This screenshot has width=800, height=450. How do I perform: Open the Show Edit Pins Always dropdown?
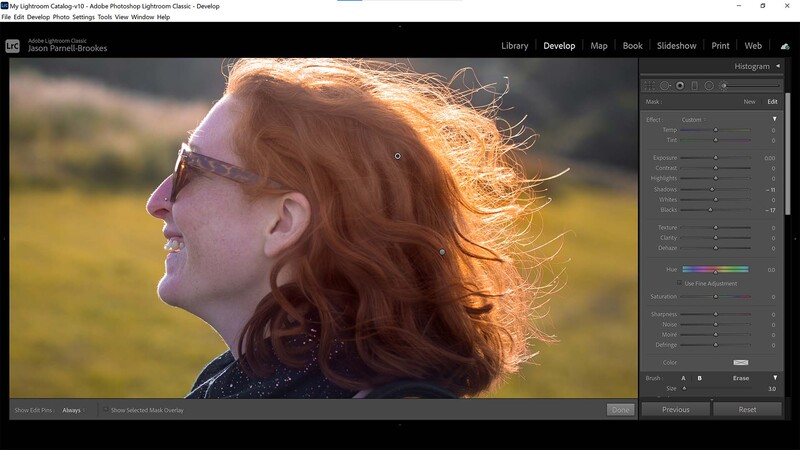tap(73, 410)
